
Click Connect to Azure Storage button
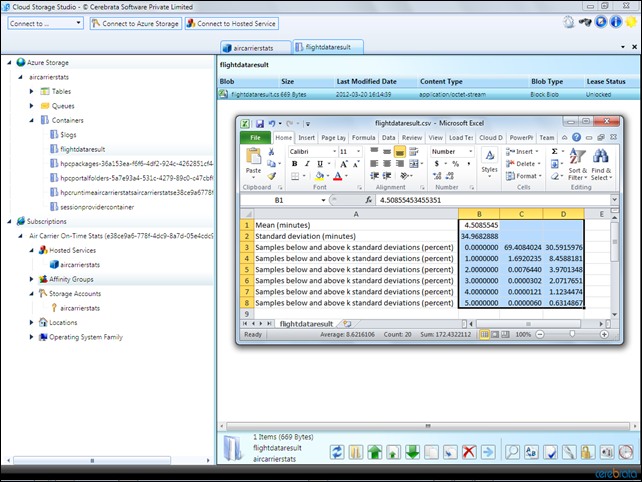point(136,23)
